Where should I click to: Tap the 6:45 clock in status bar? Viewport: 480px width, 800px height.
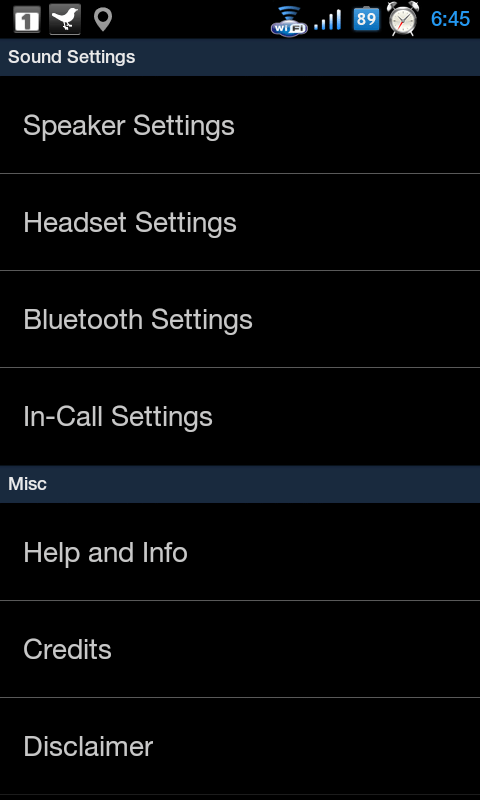tap(450, 19)
